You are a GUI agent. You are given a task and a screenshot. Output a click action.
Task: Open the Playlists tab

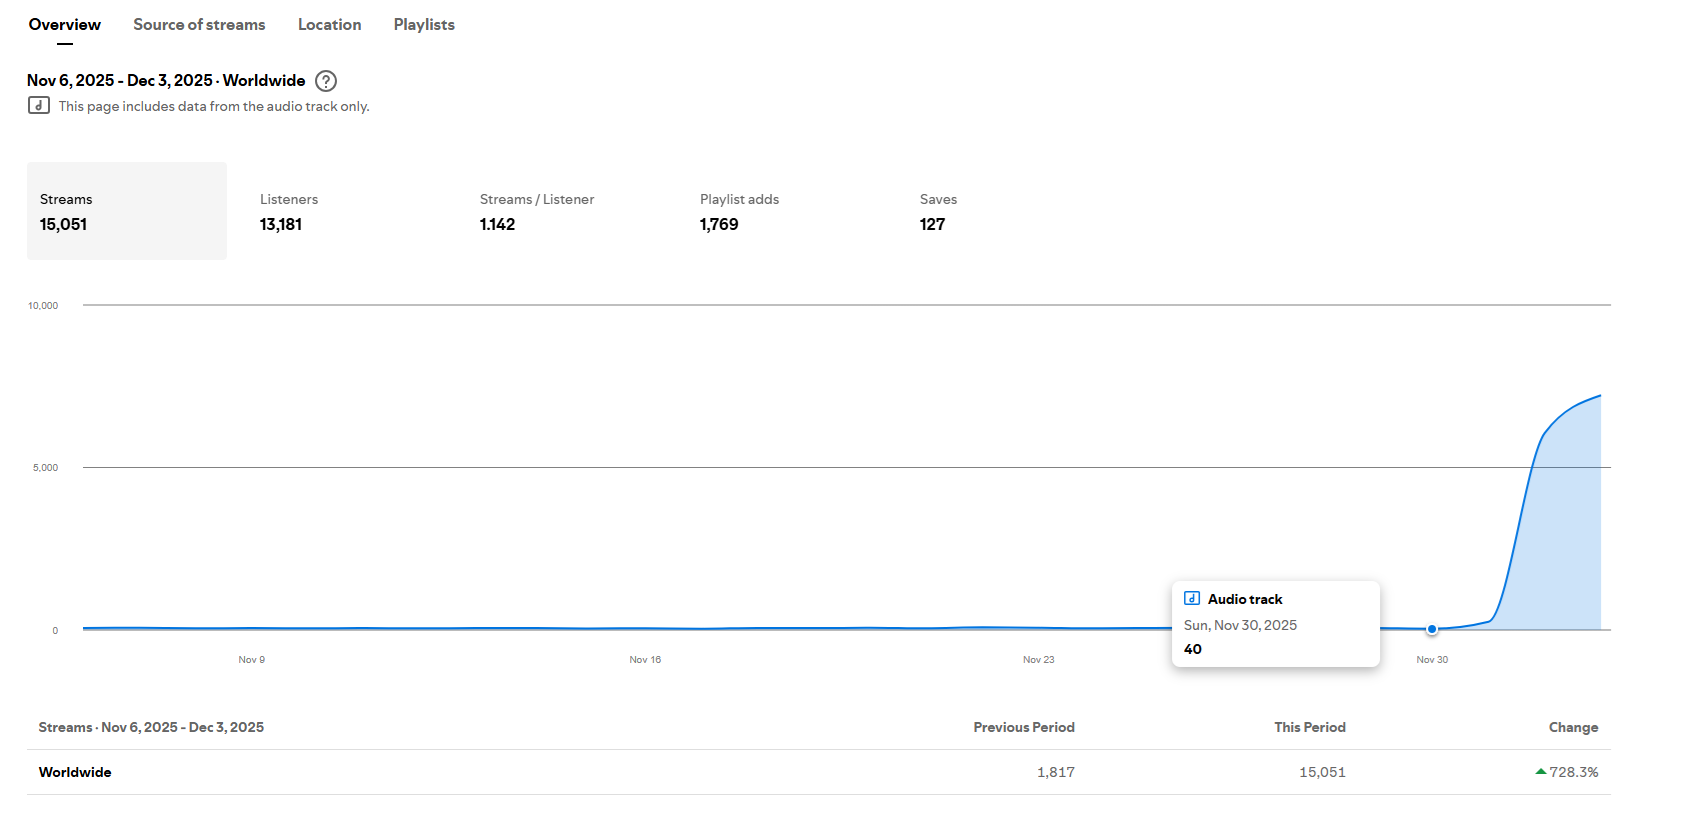point(424,25)
